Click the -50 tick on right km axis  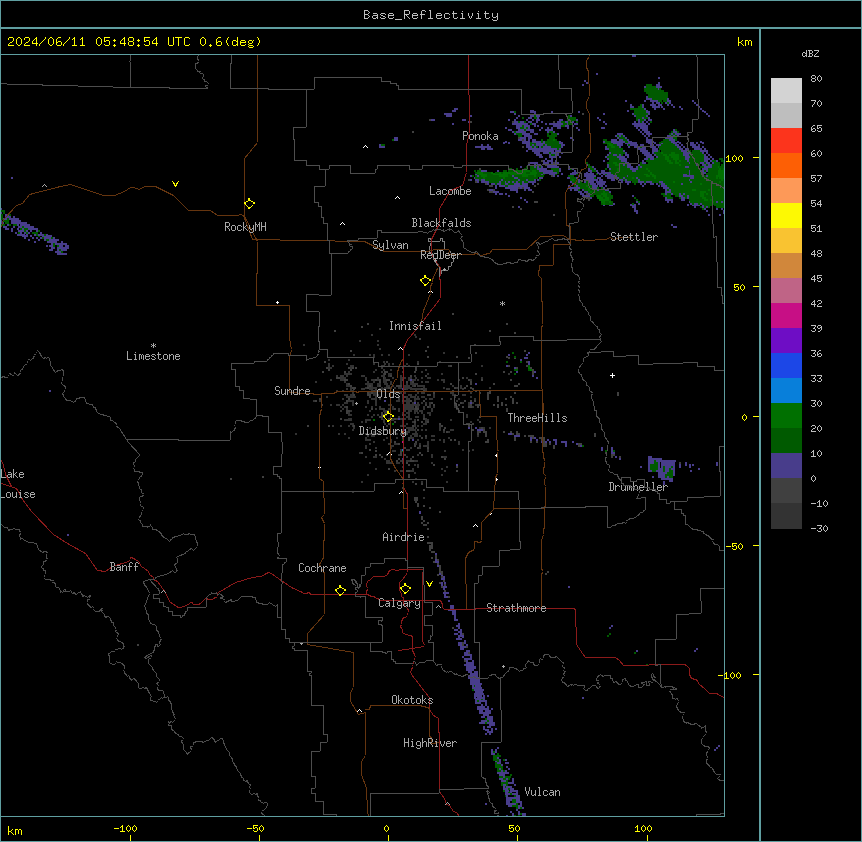coord(734,546)
